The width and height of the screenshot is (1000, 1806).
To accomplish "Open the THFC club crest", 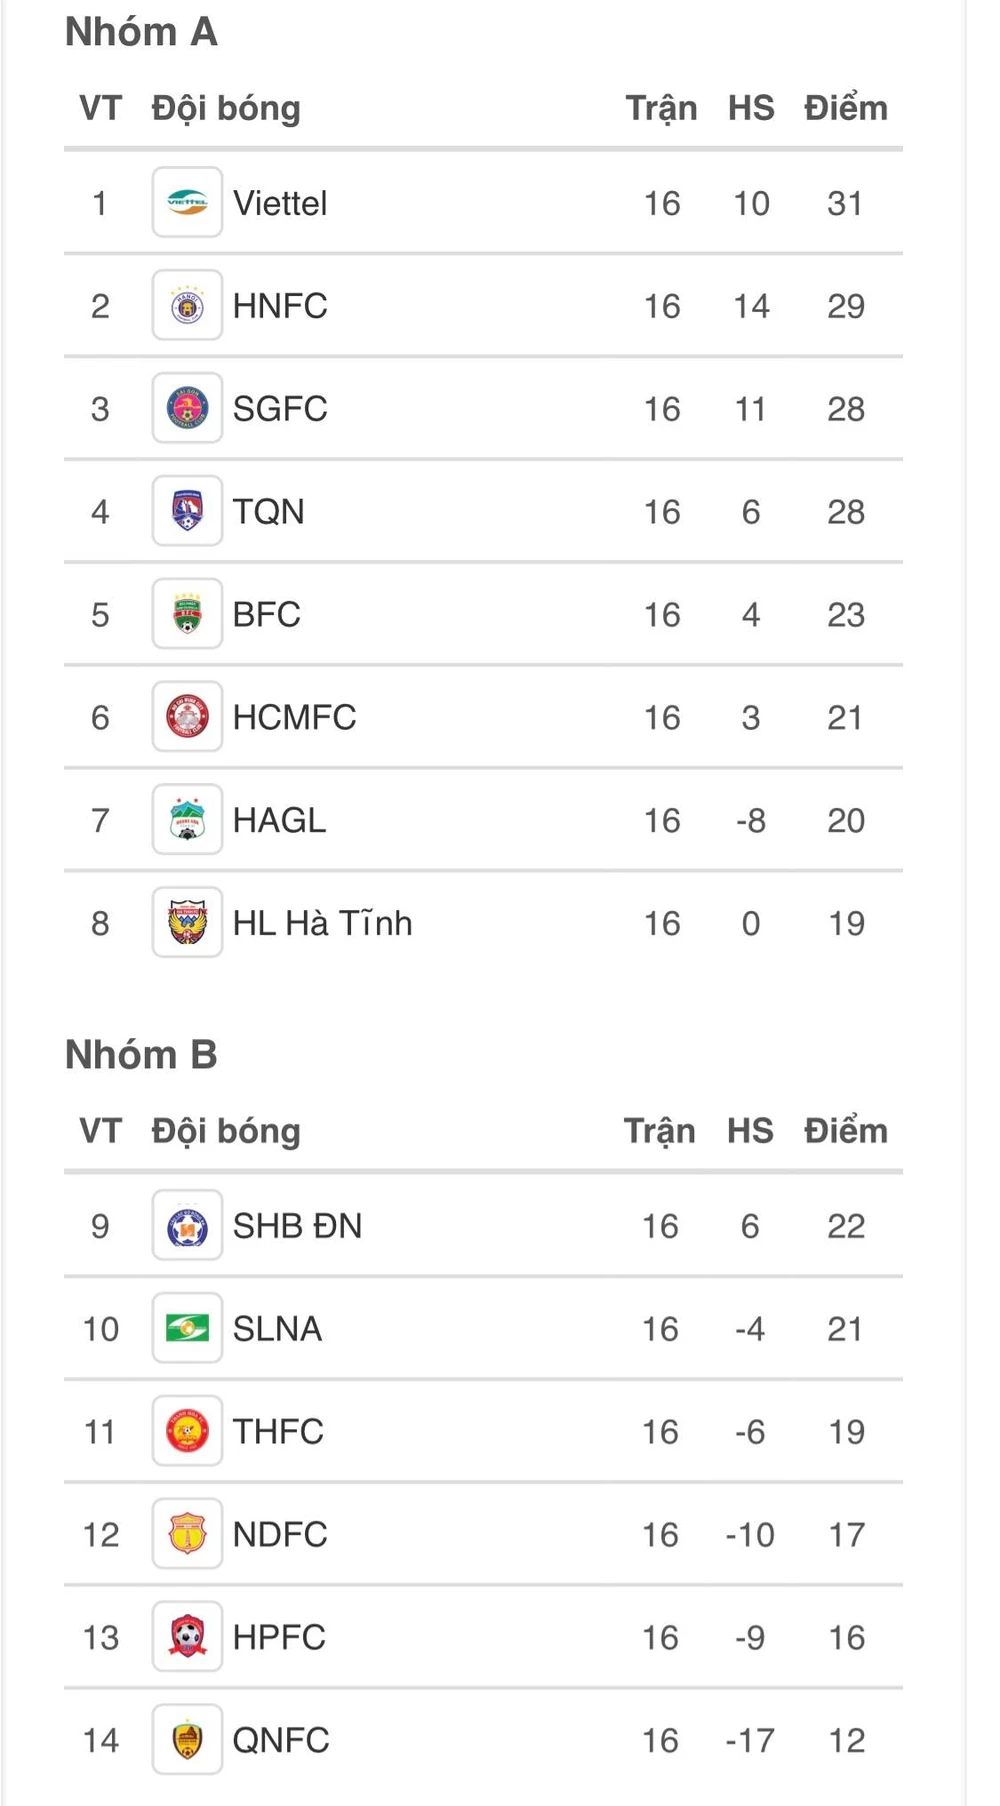I will pyautogui.click(x=187, y=1432).
